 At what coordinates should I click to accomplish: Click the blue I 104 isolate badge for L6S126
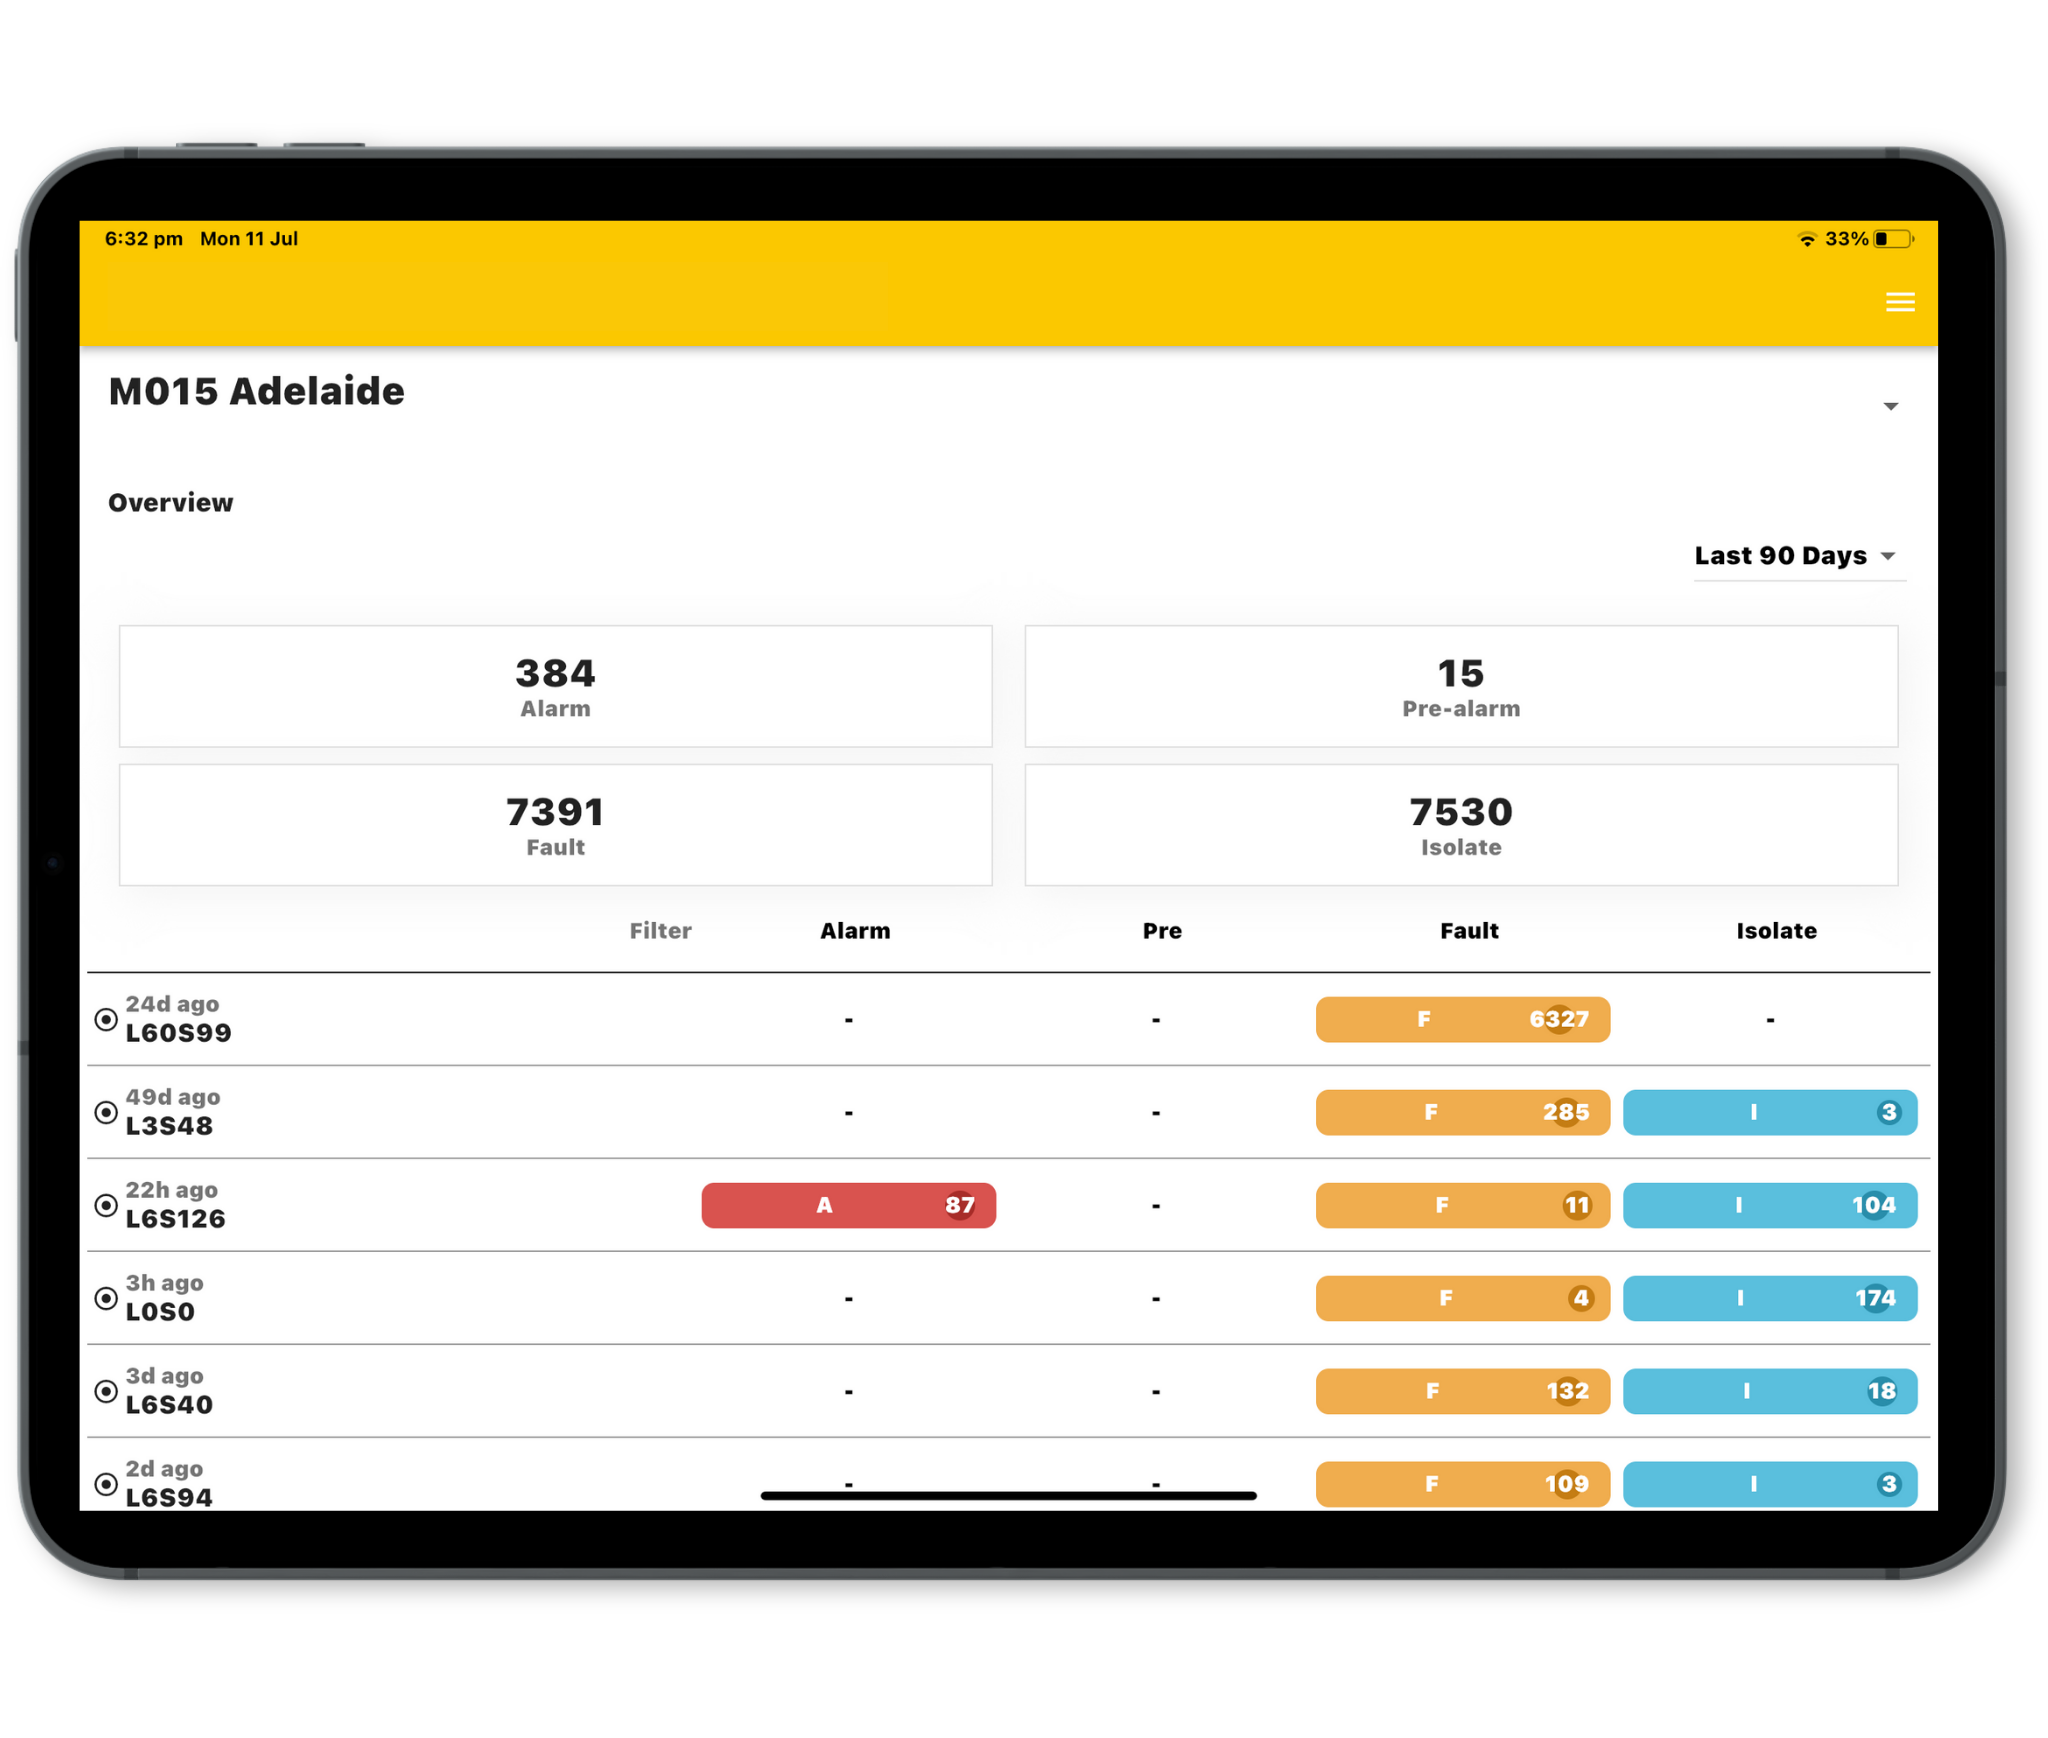1770,1205
